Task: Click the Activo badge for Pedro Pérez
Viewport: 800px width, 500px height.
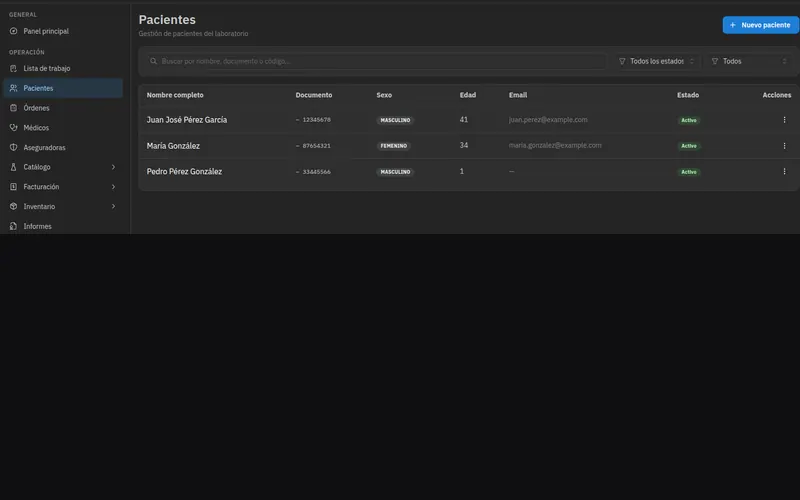Action: tap(689, 172)
